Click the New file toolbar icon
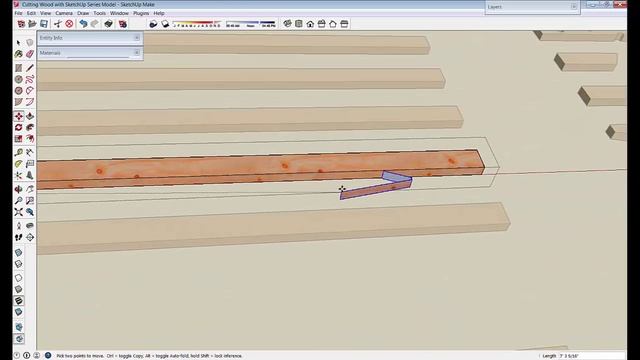640x360 pixels. (21, 24)
